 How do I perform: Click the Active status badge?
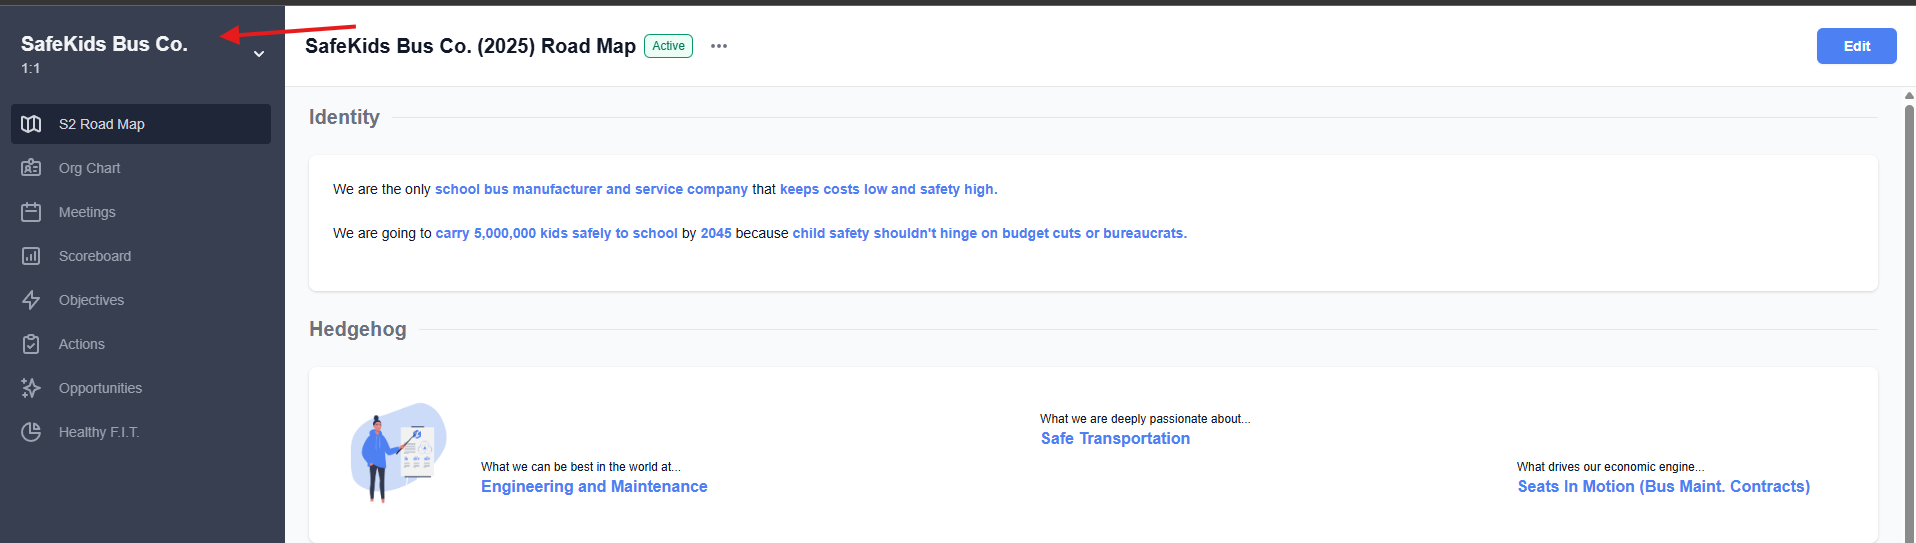[x=668, y=46]
